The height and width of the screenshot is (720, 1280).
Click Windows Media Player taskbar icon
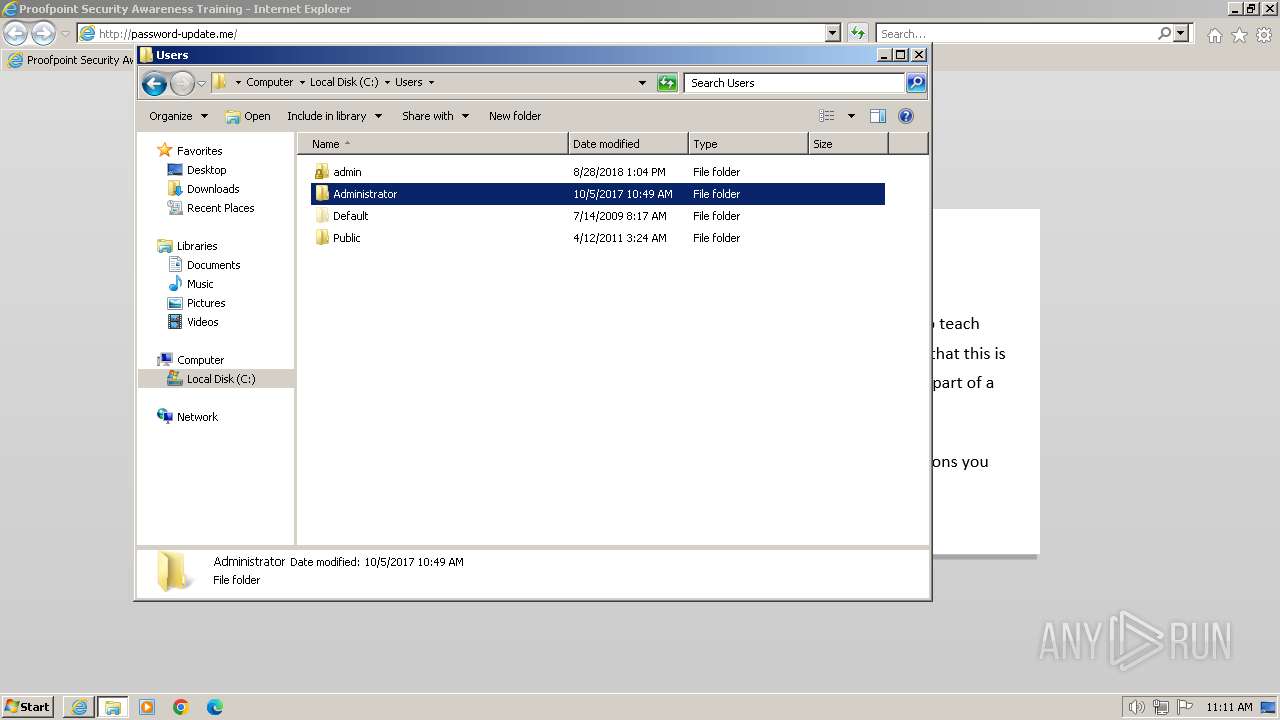(147, 707)
